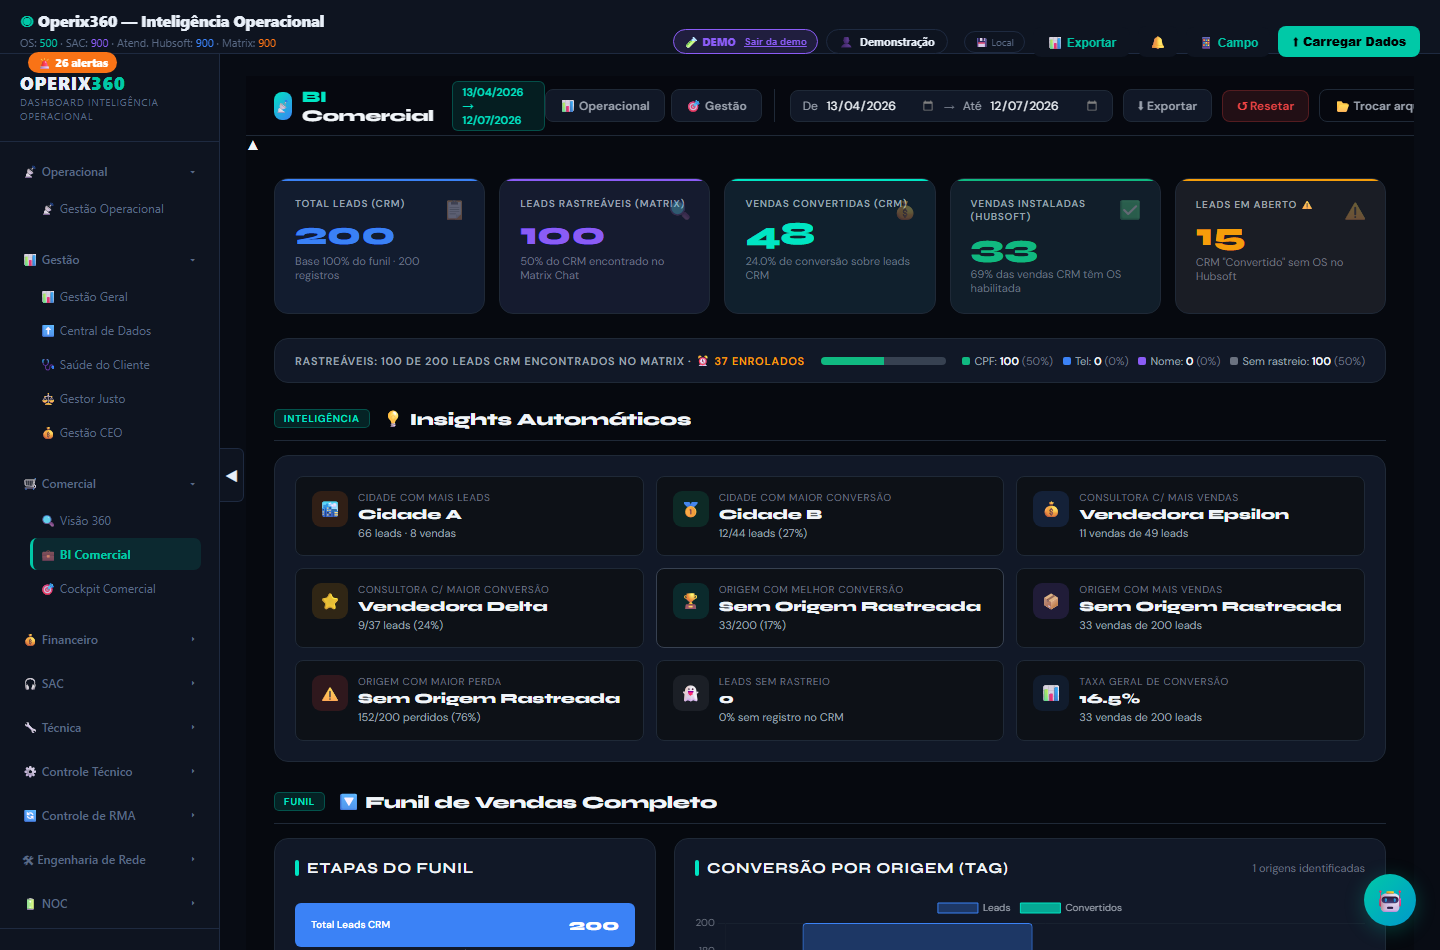
Task: Click the blue Total Leads CRM funnel bar
Action: (465, 925)
